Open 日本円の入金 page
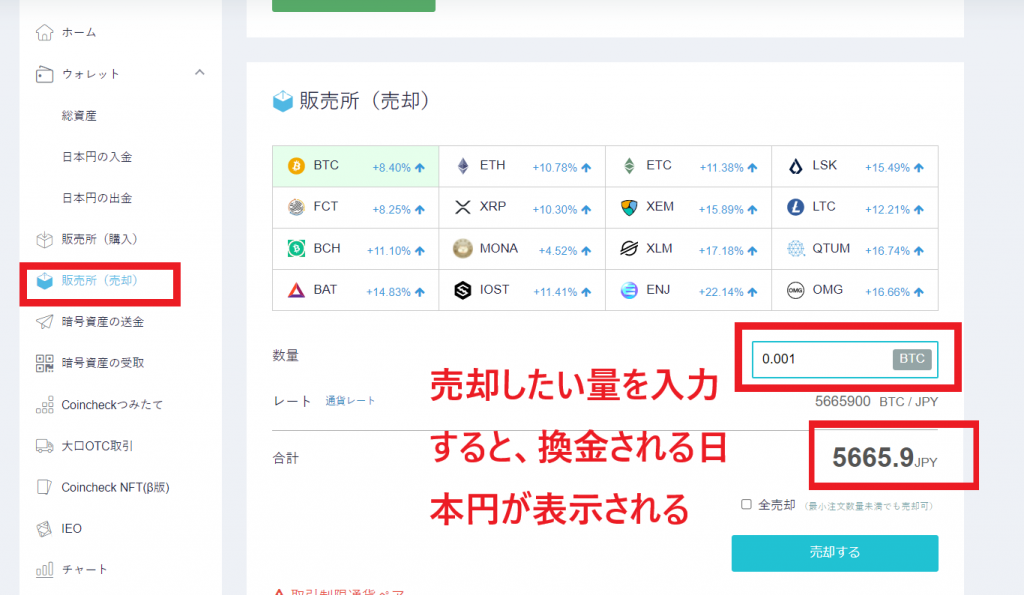Image resolution: width=1024 pixels, height=595 pixels. coord(97,157)
